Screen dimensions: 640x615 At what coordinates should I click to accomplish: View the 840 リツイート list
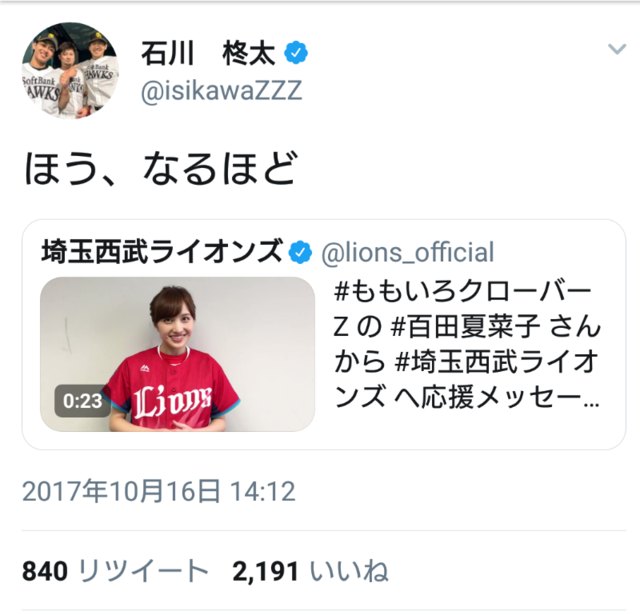tap(116, 571)
